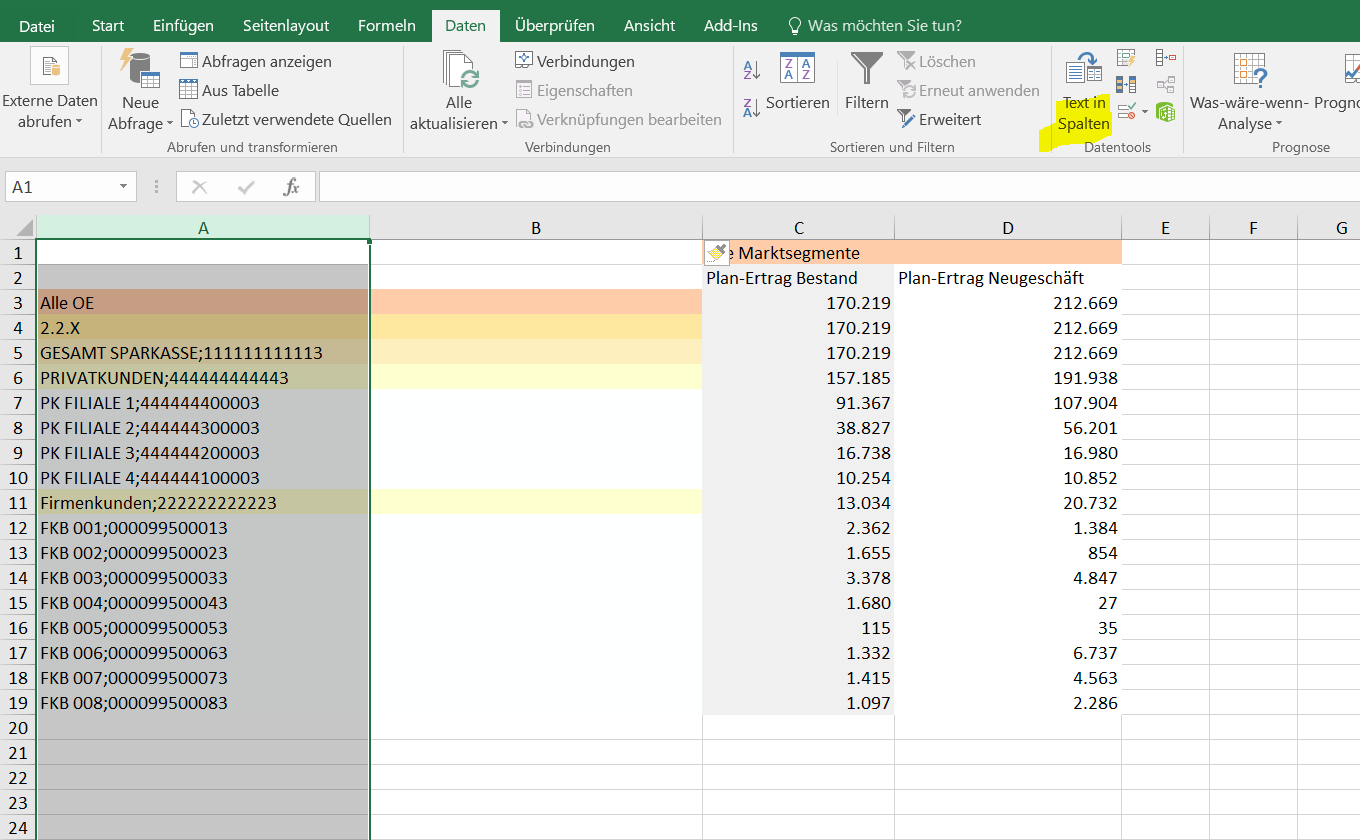Click the Blitzvorschau (flash fill) icon
The width and height of the screenshot is (1360, 840).
pos(1126,58)
